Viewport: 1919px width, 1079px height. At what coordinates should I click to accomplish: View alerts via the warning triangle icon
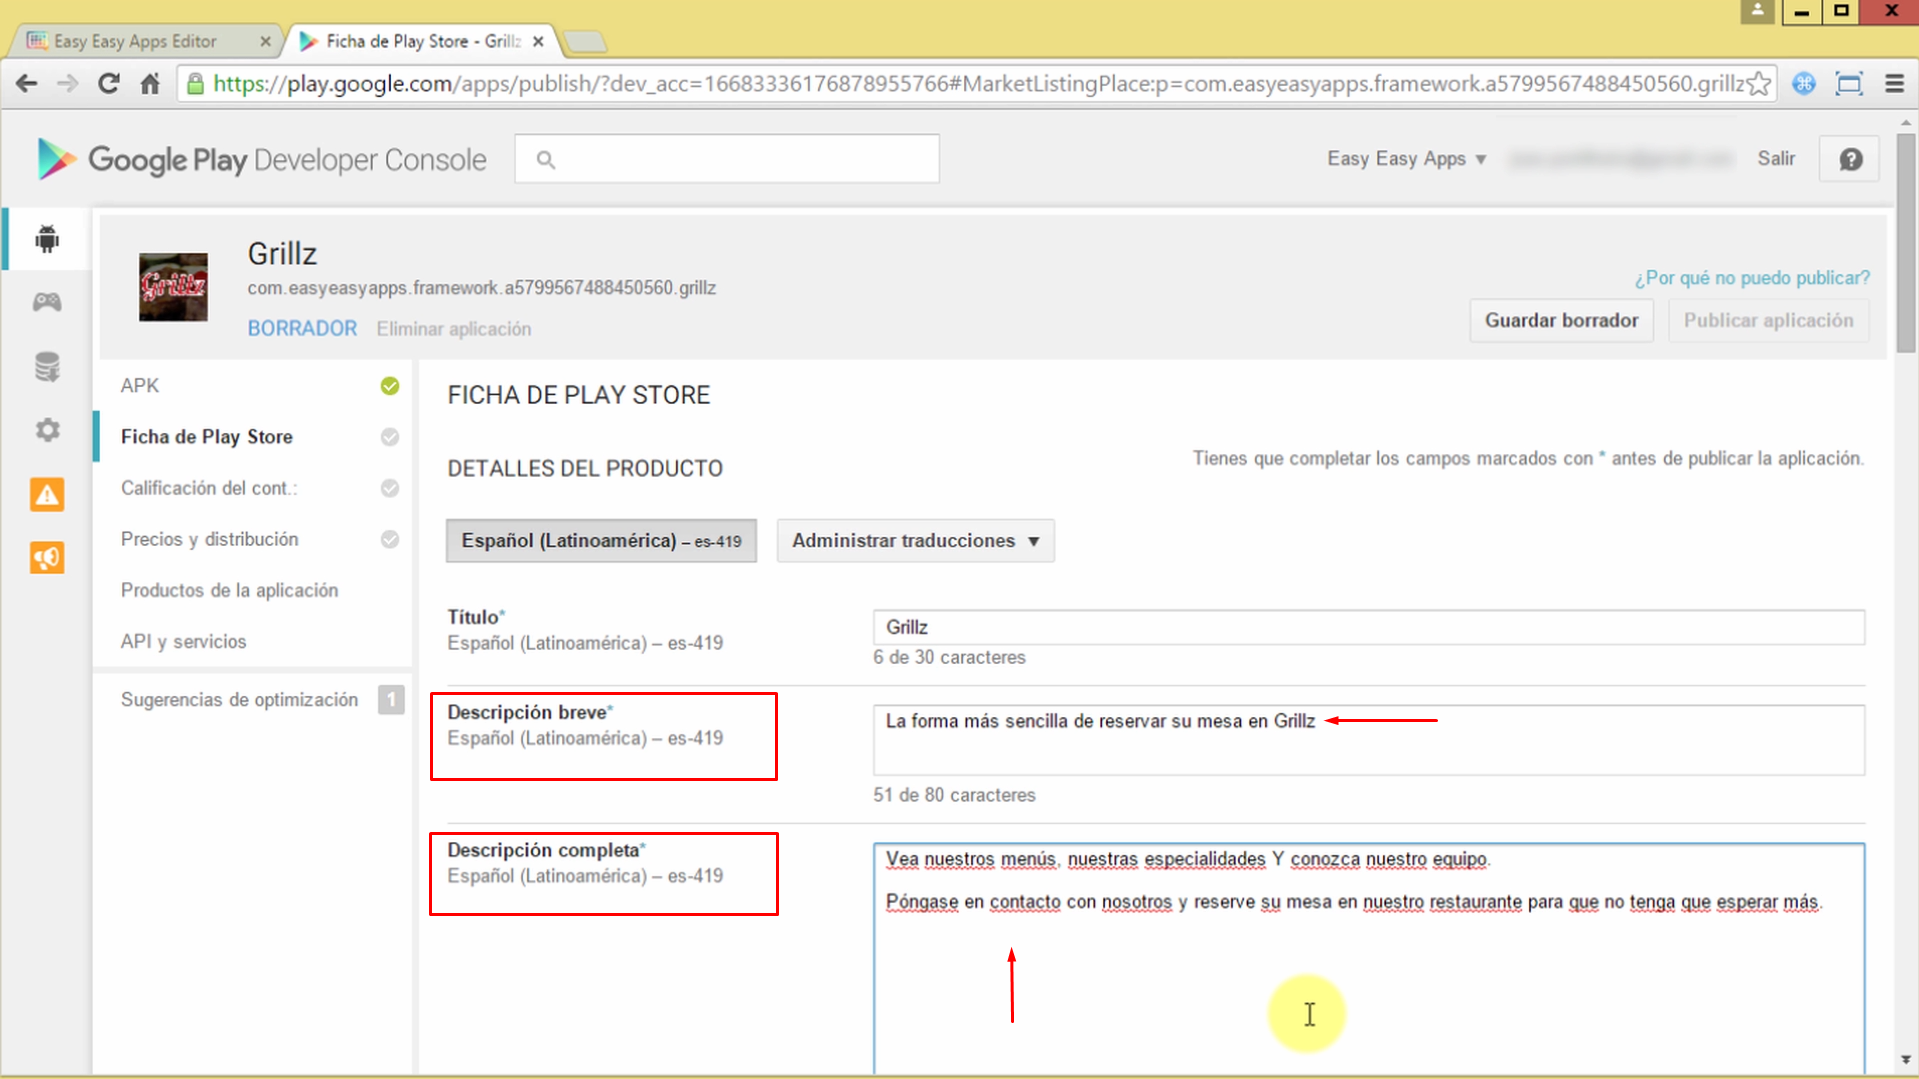pos(46,494)
